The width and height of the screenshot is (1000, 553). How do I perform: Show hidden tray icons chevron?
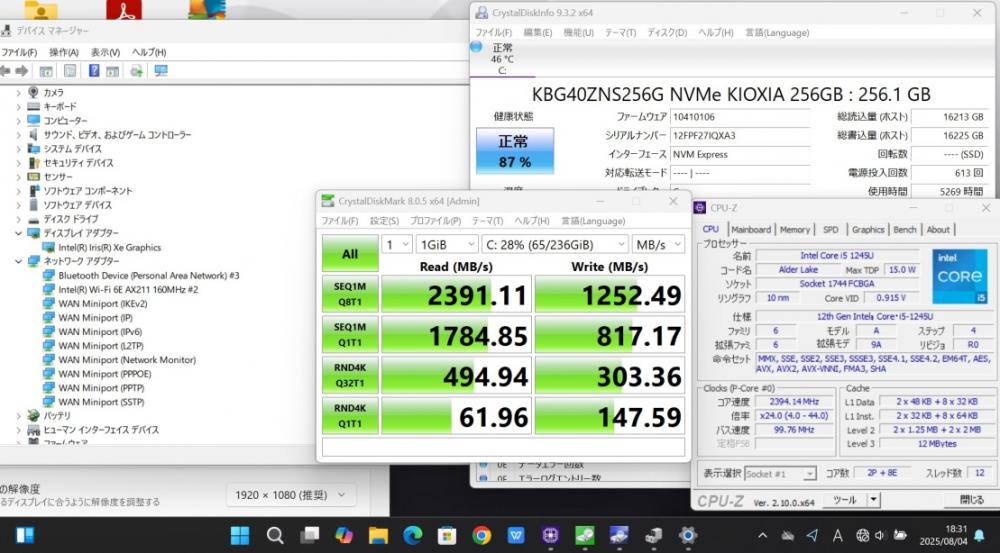(x=762, y=536)
